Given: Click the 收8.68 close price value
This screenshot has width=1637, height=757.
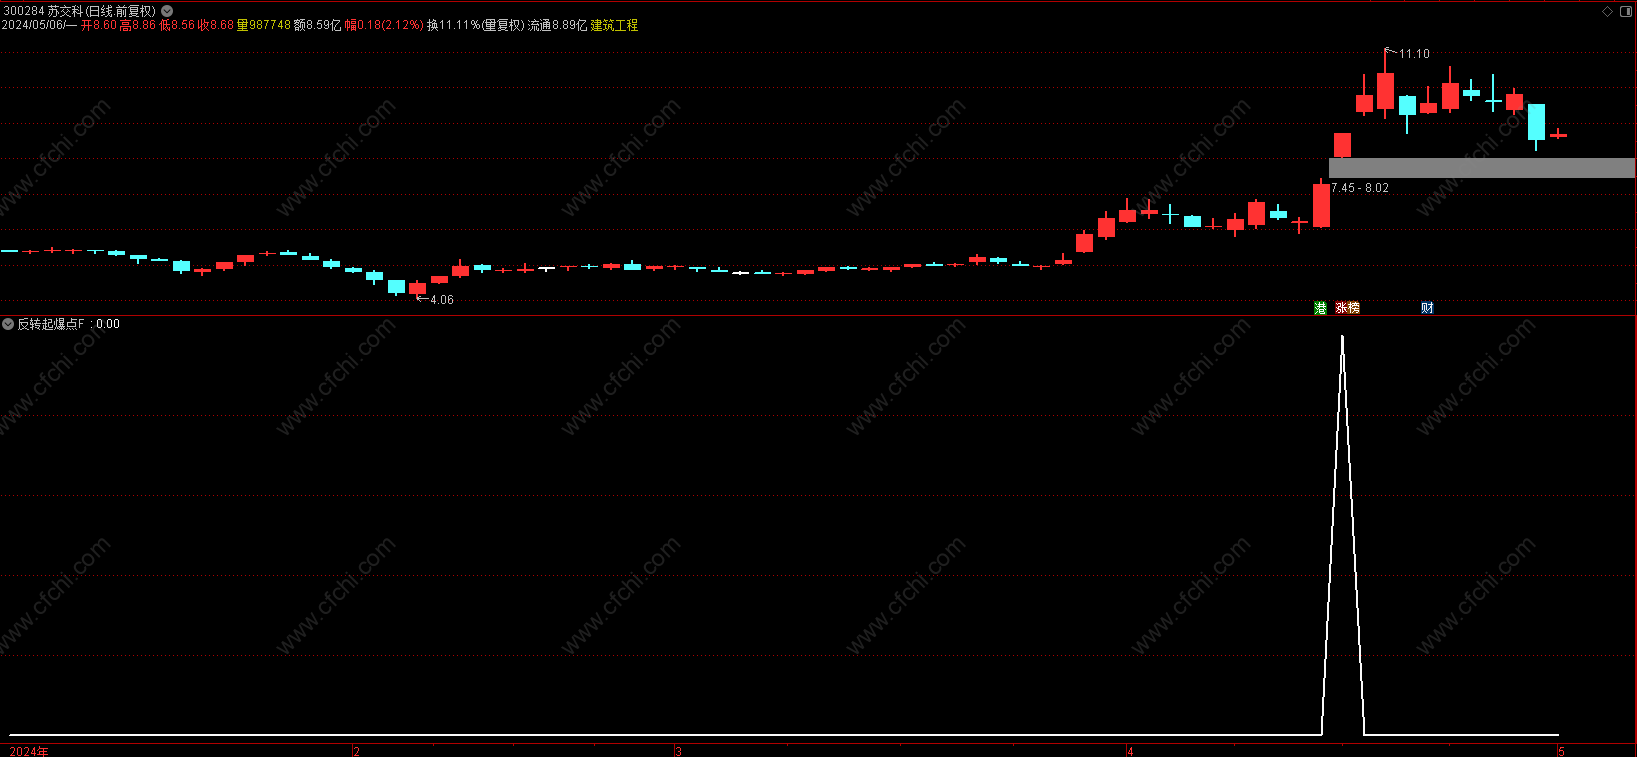Looking at the screenshot, I should click(216, 25).
